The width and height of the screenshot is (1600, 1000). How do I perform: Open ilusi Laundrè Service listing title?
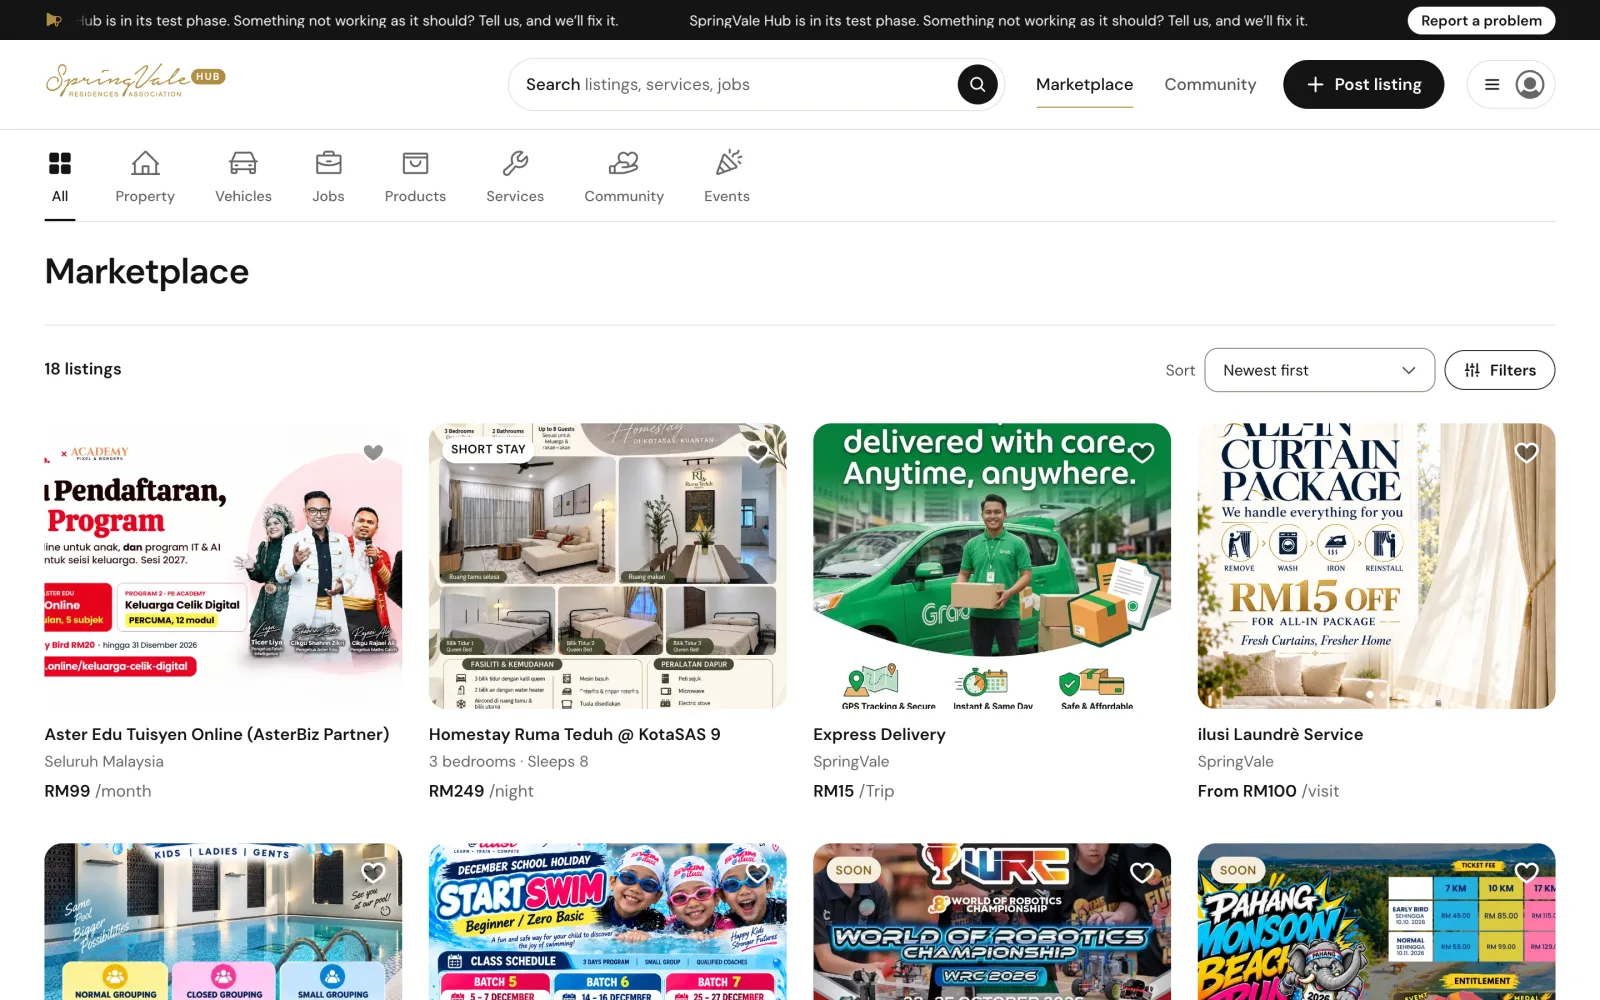click(1280, 734)
